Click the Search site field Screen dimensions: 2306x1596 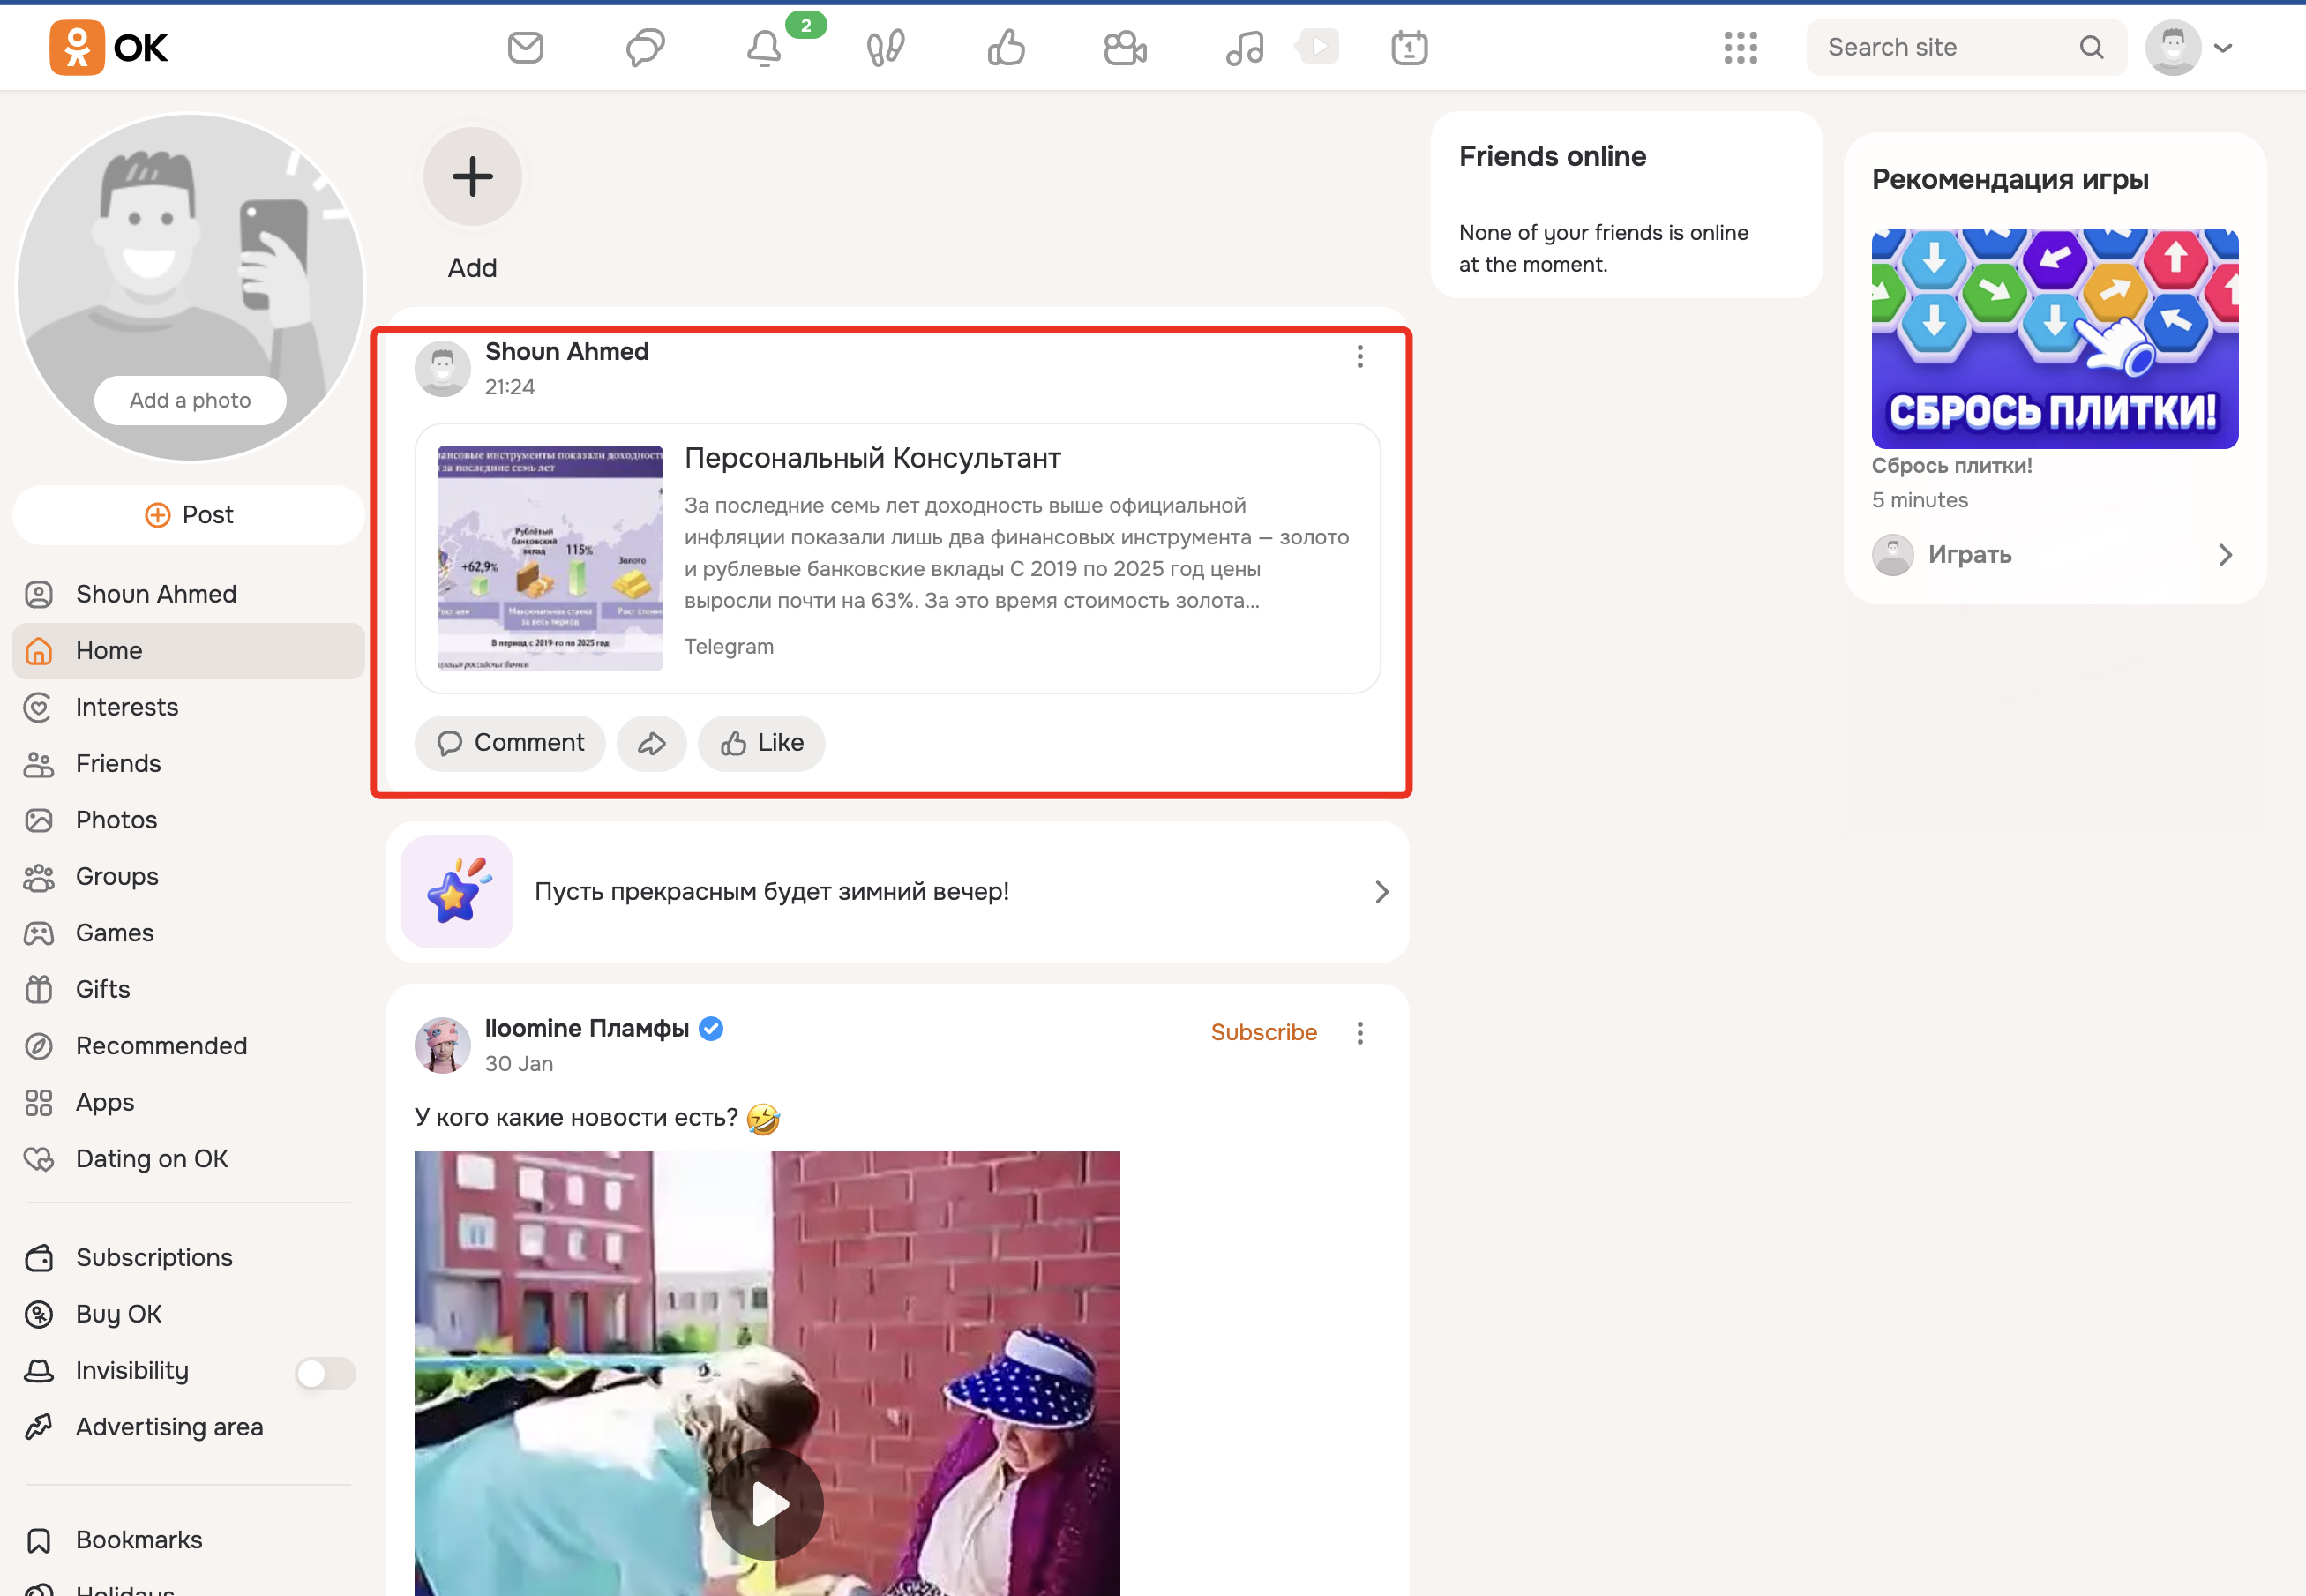(1940, 47)
